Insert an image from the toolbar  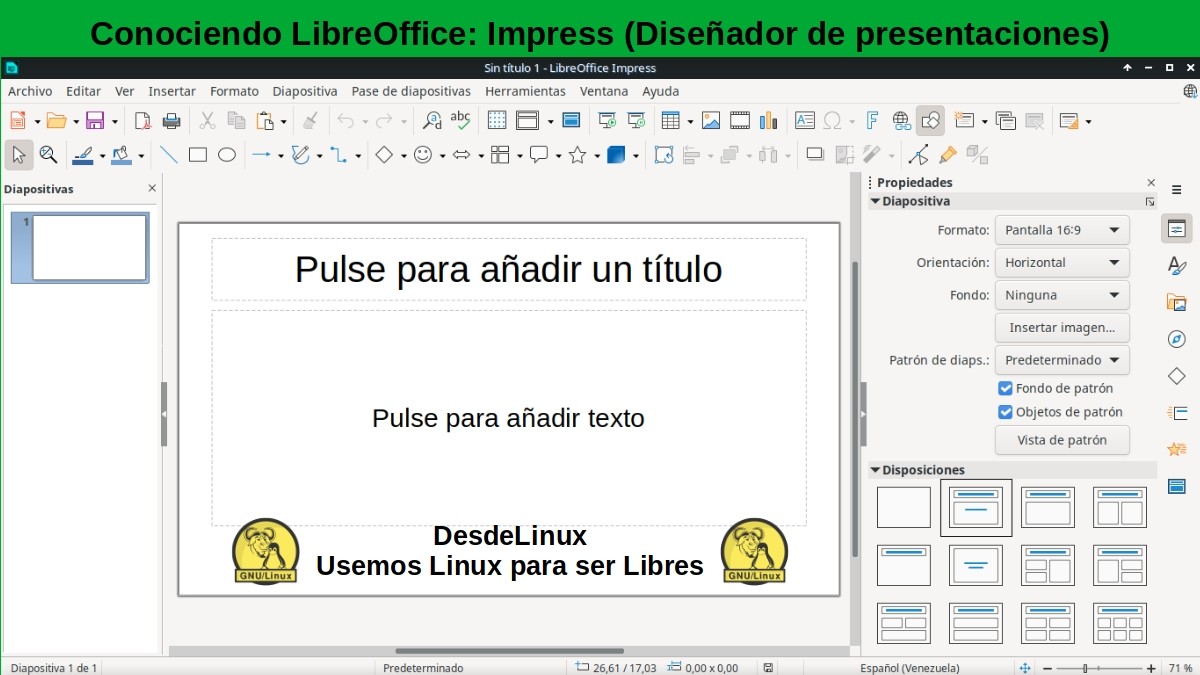[712, 120]
